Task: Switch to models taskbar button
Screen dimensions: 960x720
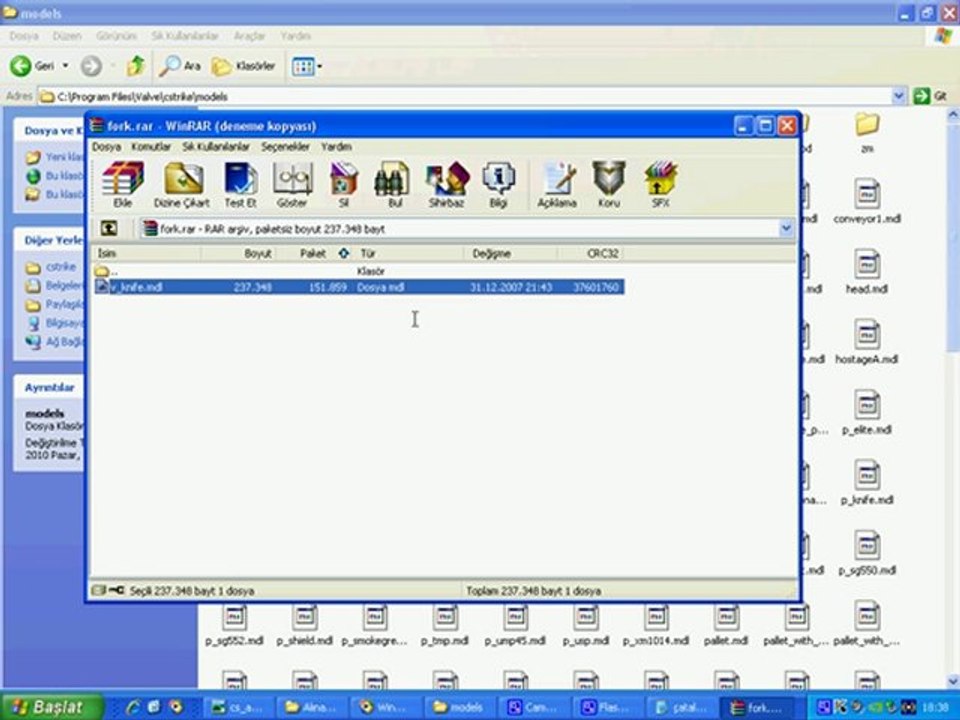Action: click(457, 707)
